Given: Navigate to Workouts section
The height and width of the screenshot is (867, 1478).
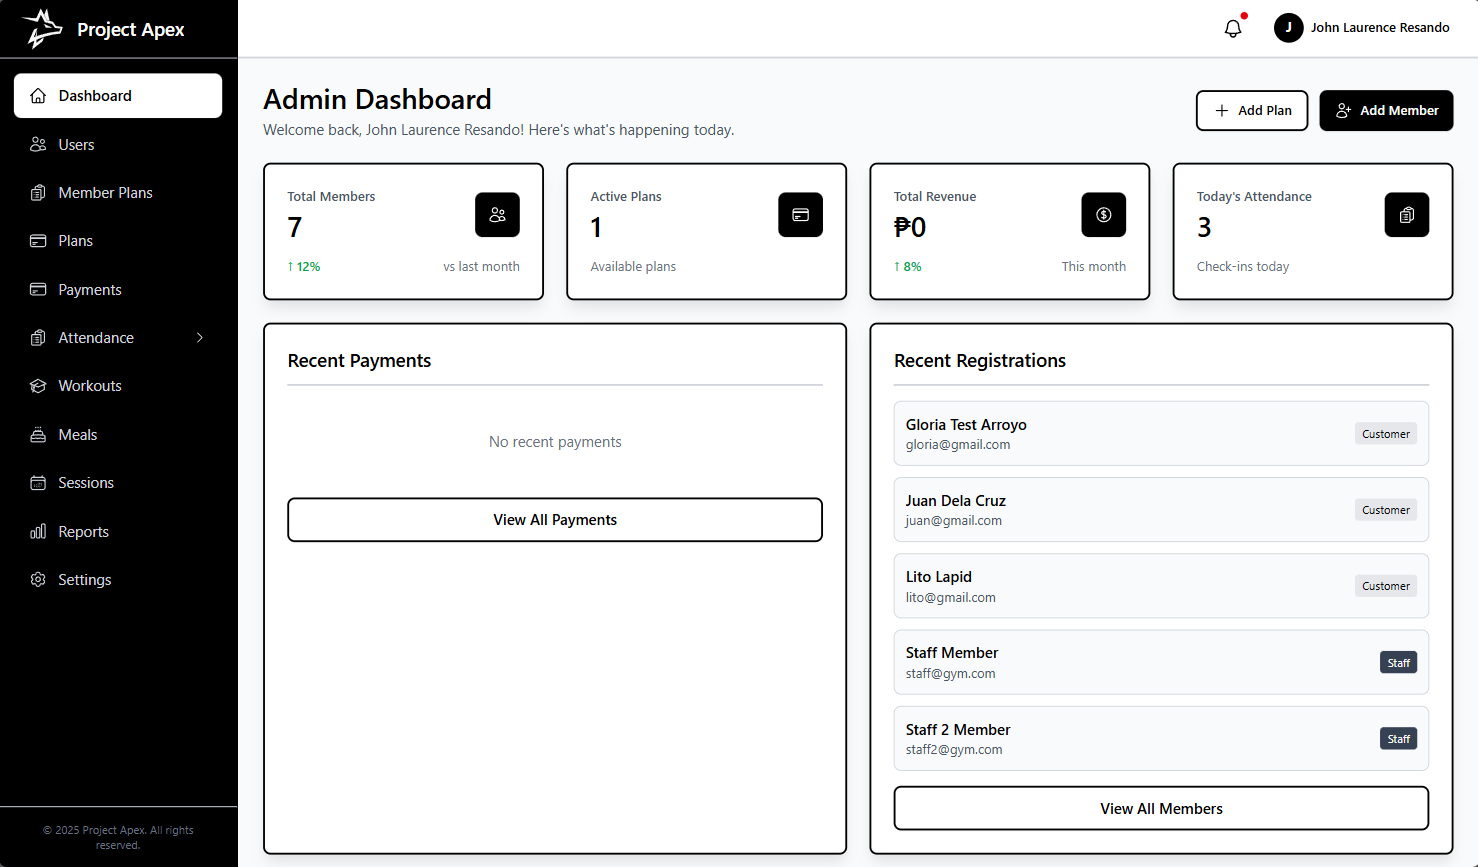Looking at the screenshot, I should pyautogui.click(x=90, y=386).
